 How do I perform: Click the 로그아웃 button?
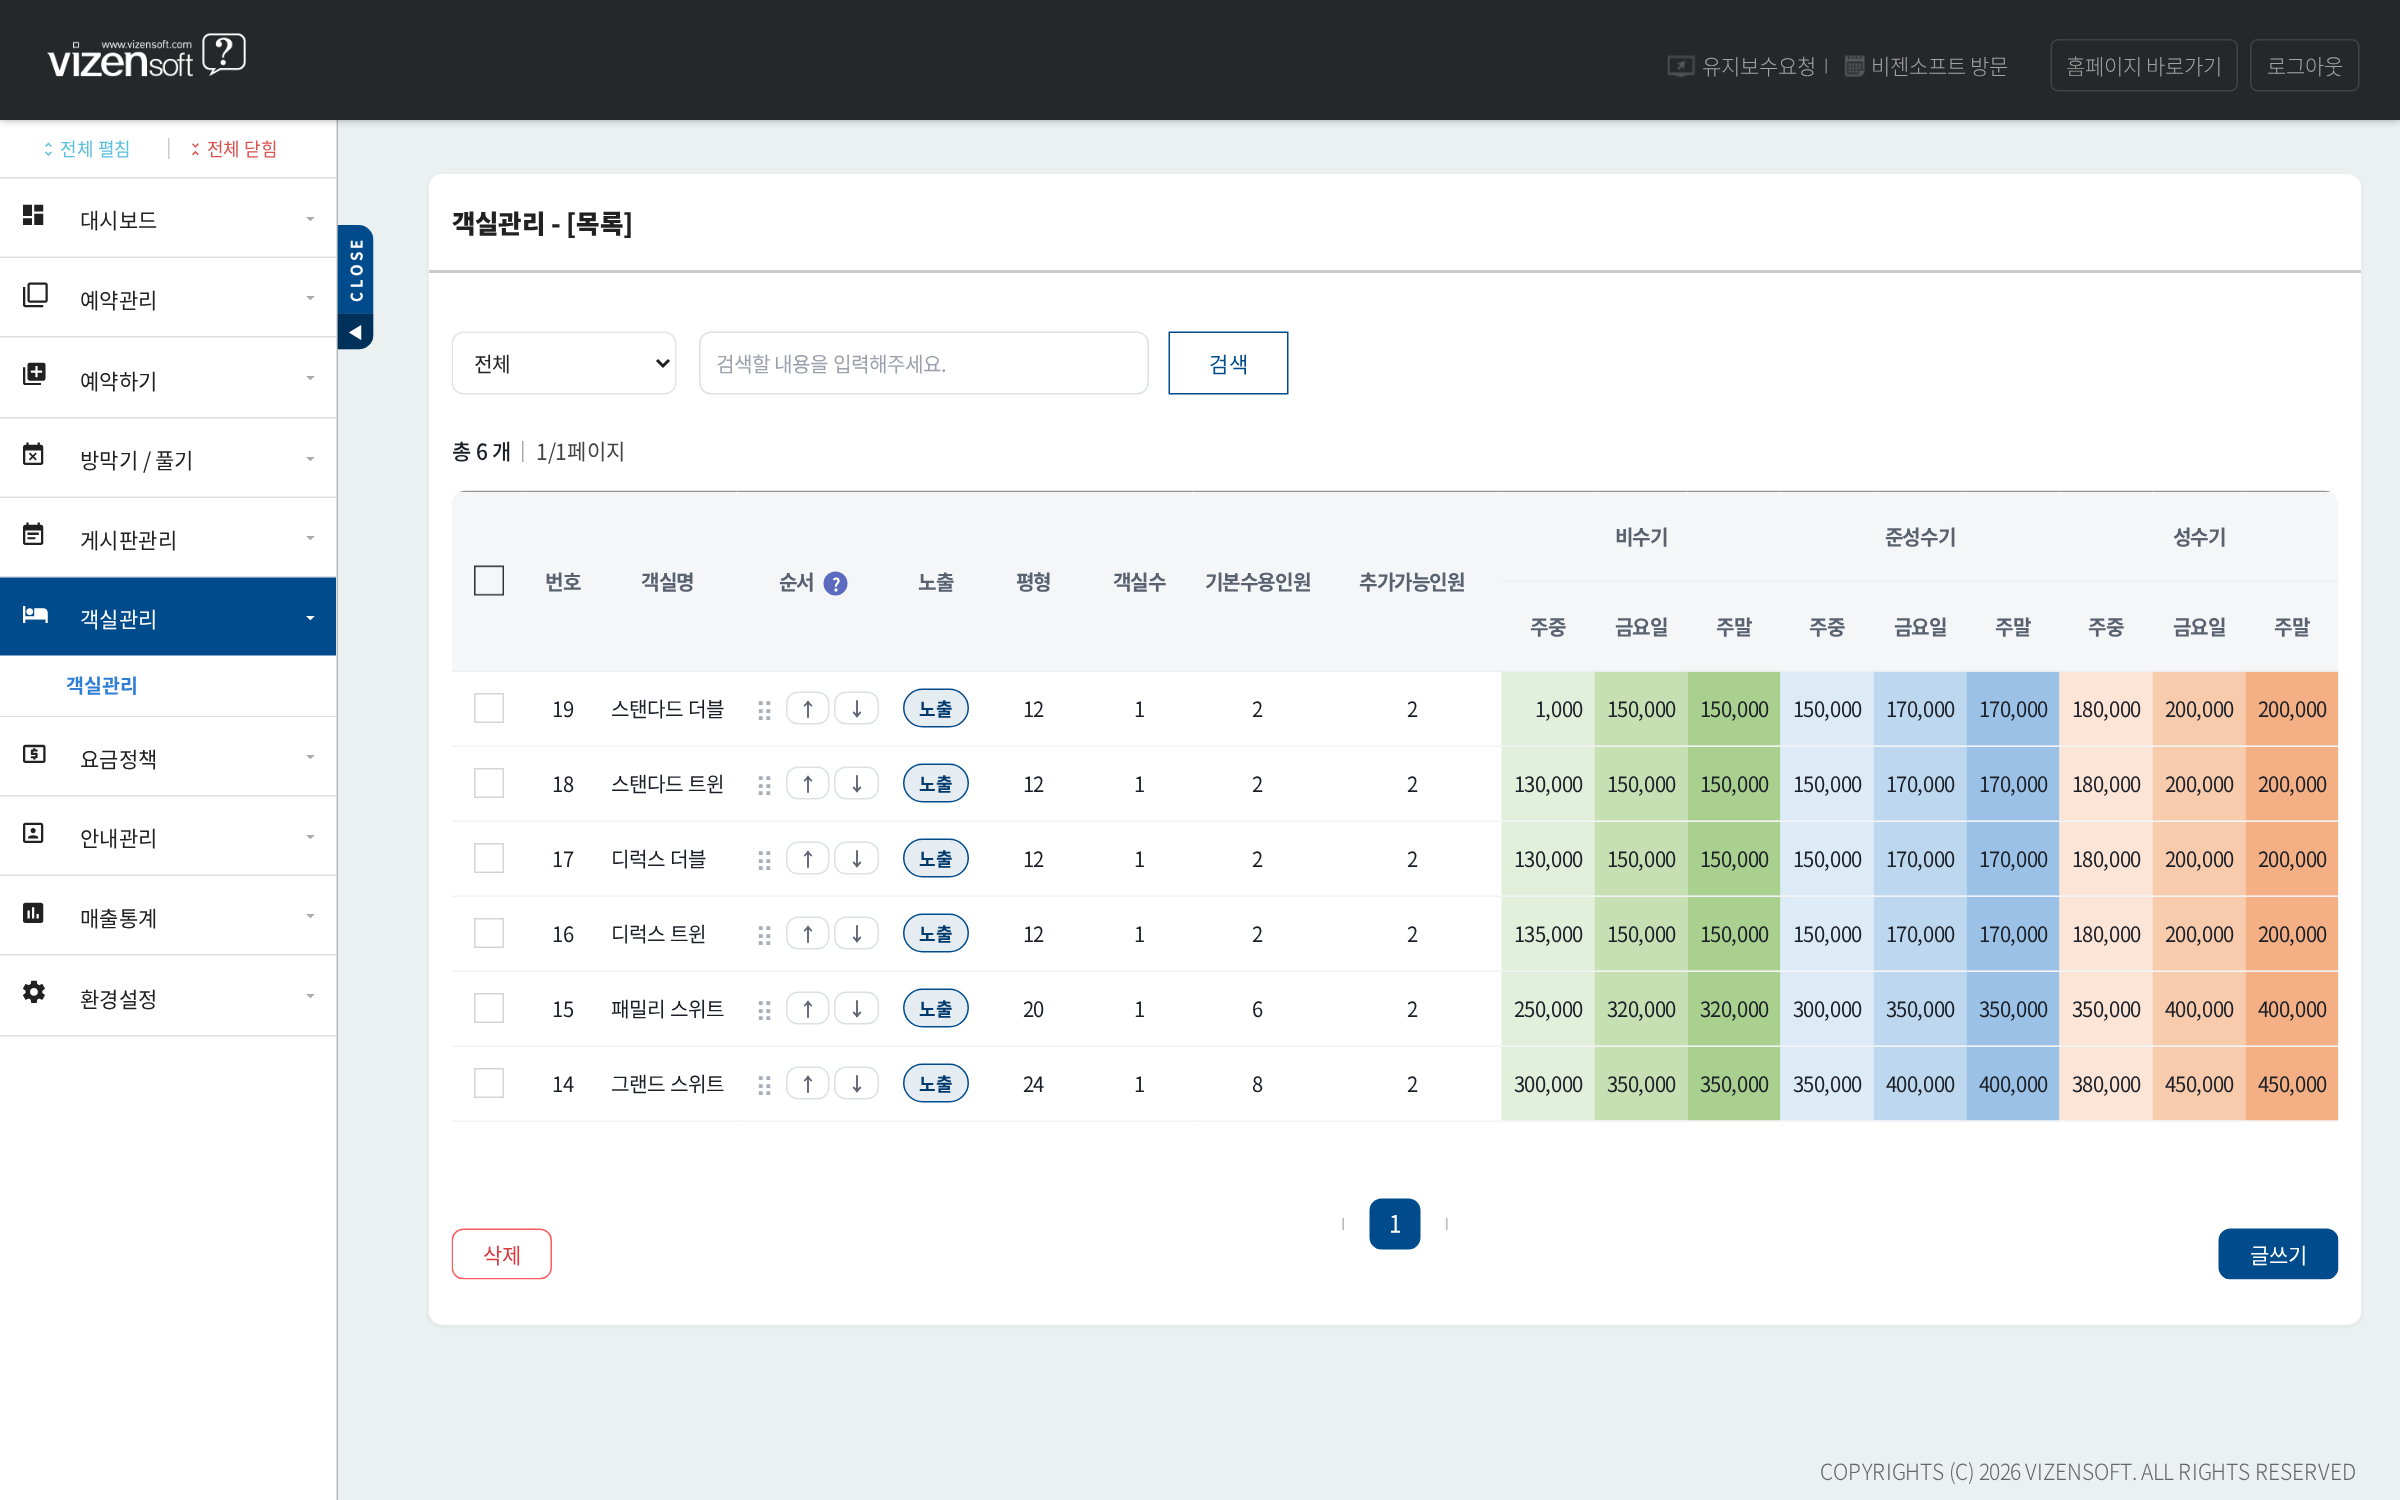pyautogui.click(x=2304, y=66)
